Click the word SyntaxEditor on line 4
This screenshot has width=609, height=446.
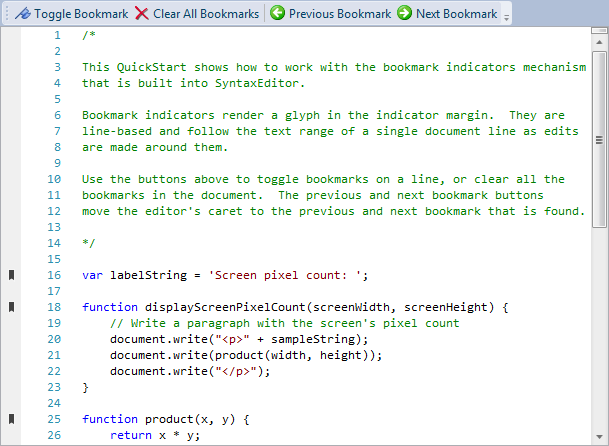click(x=257, y=83)
